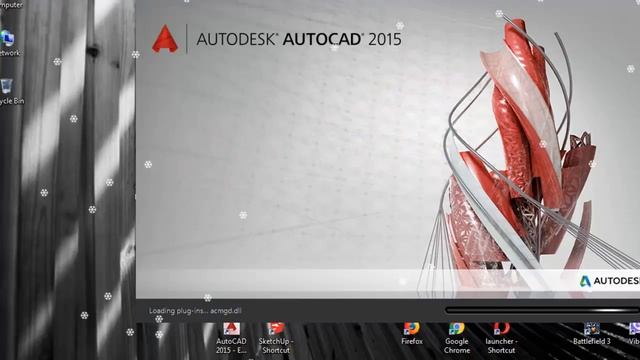Select the launcher Shortcut desktop icon

pyautogui.click(x=501, y=338)
